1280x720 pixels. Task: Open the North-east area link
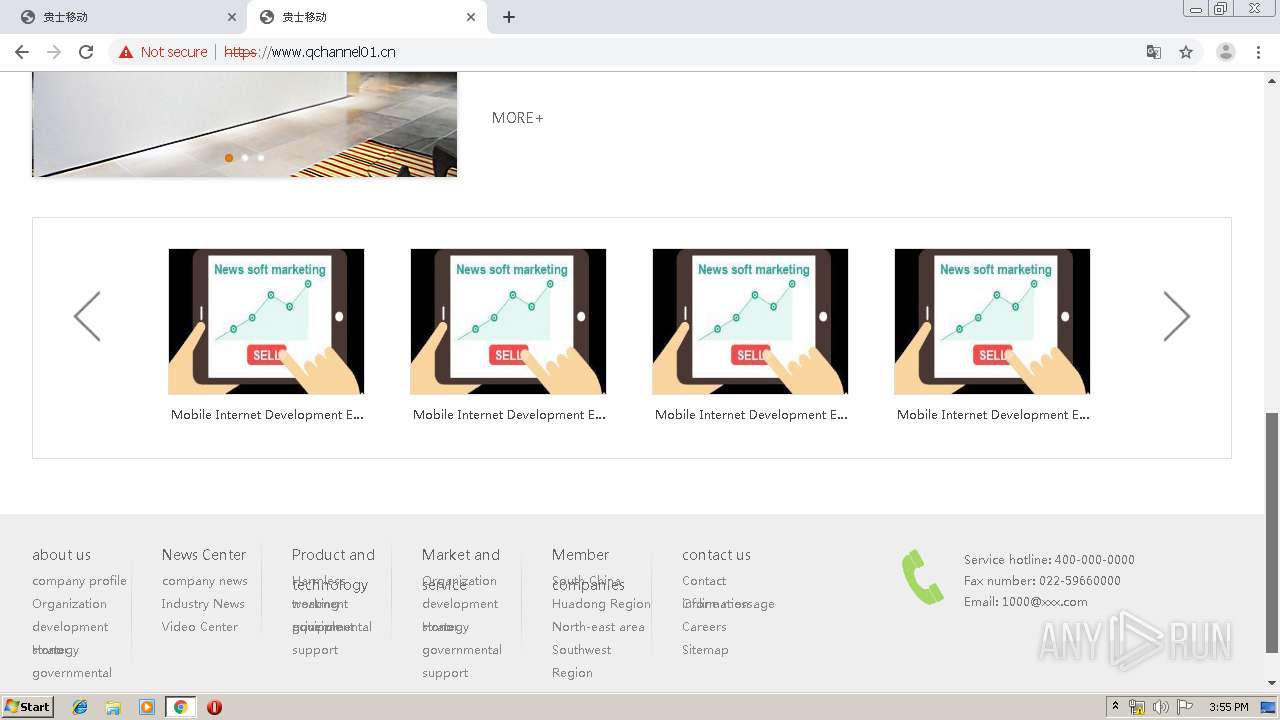pyautogui.click(x=598, y=627)
